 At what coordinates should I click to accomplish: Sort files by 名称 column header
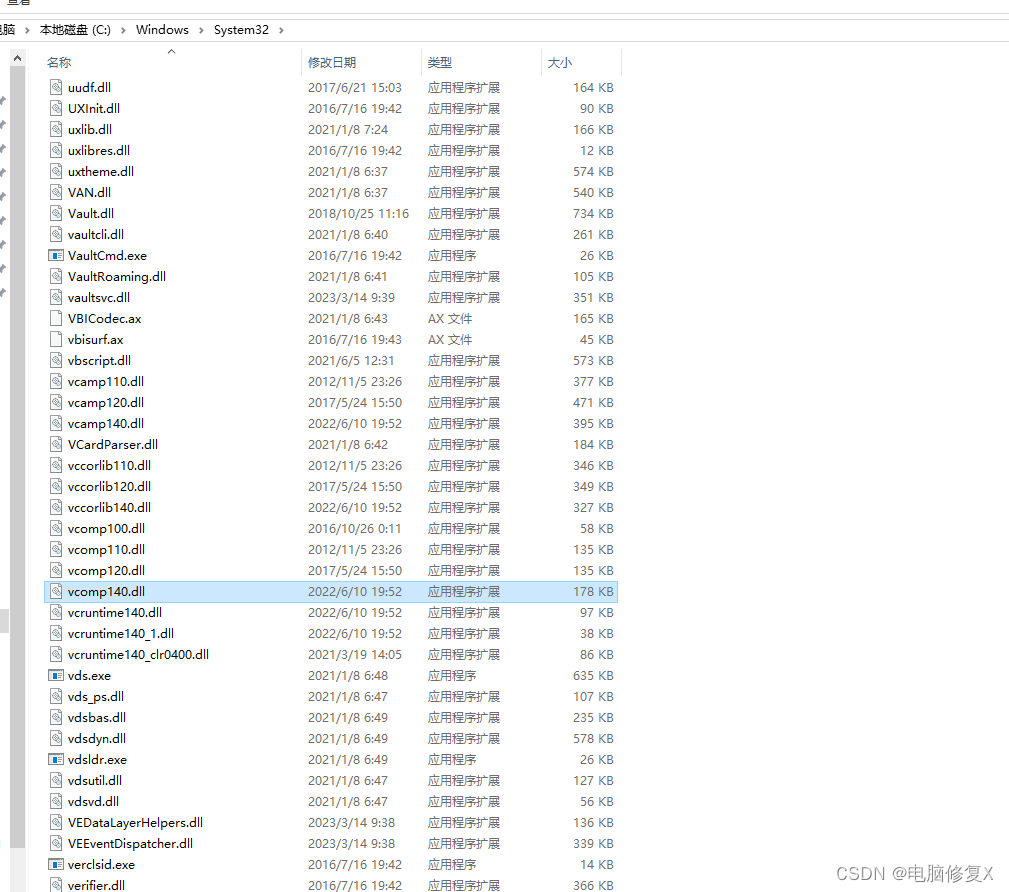(x=59, y=62)
